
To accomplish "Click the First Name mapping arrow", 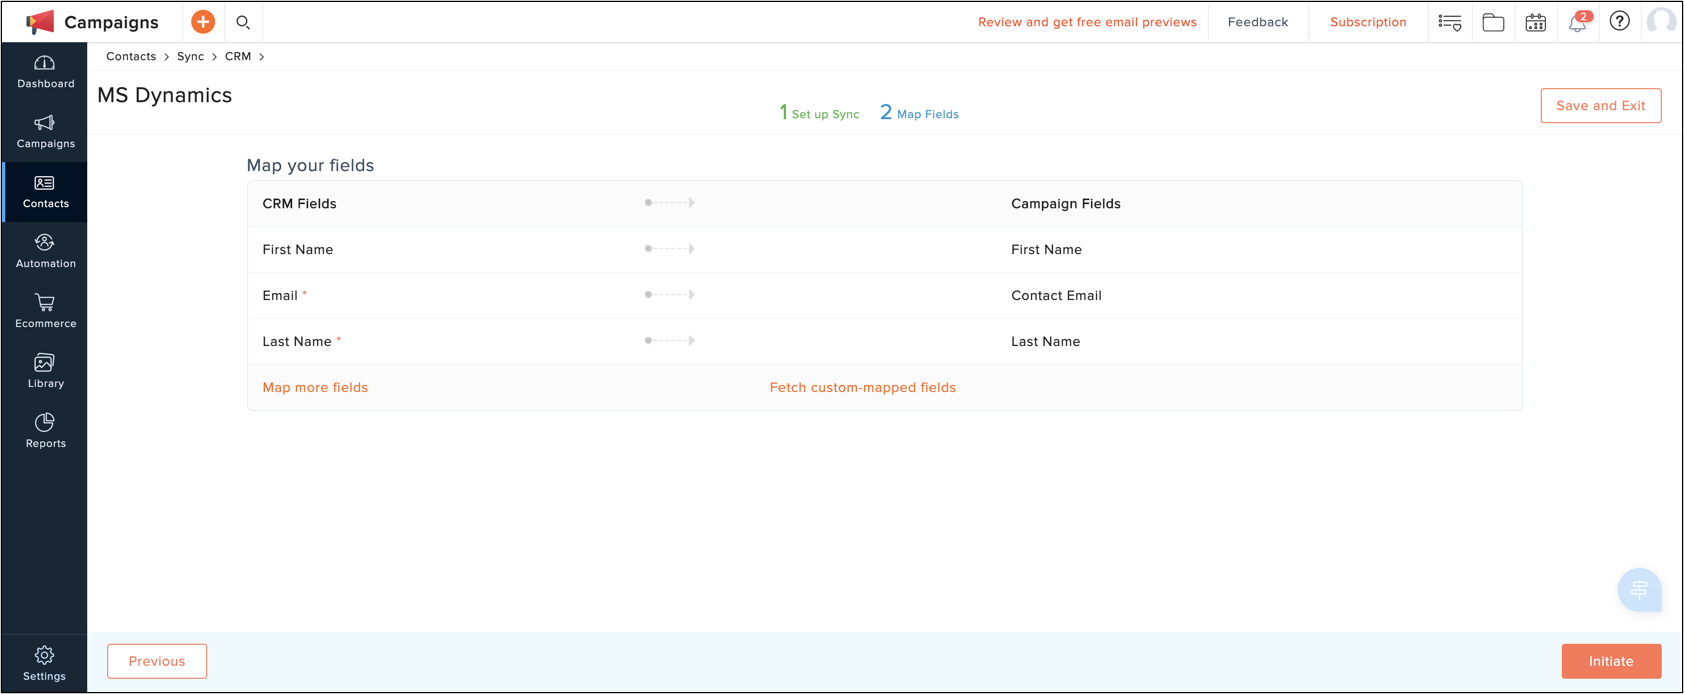I will [670, 249].
